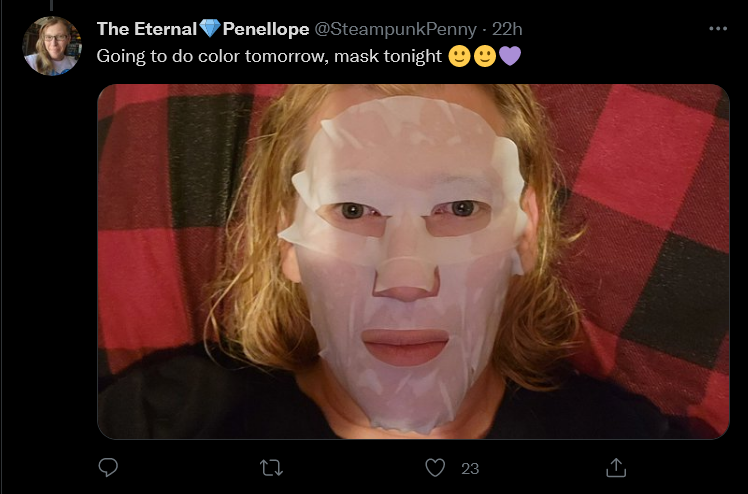Click the second yellow smiley emoji
Image resolution: width=748 pixels, height=494 pixels.
coord(485,56)
